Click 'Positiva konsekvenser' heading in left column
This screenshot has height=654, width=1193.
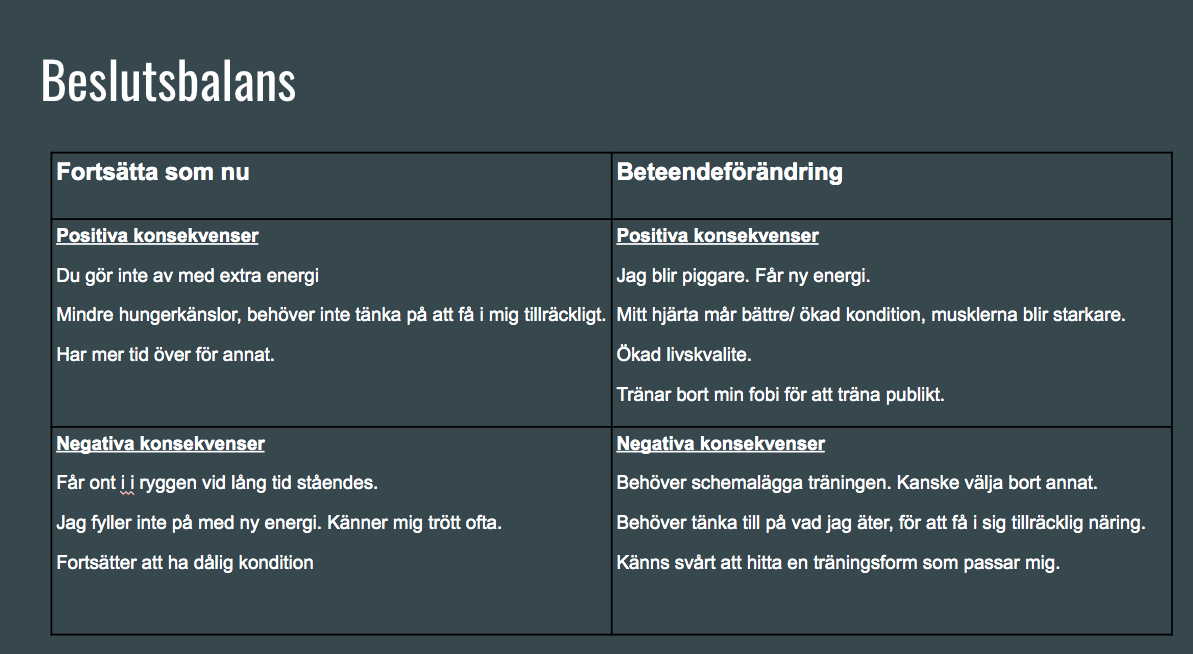[157, 236]
